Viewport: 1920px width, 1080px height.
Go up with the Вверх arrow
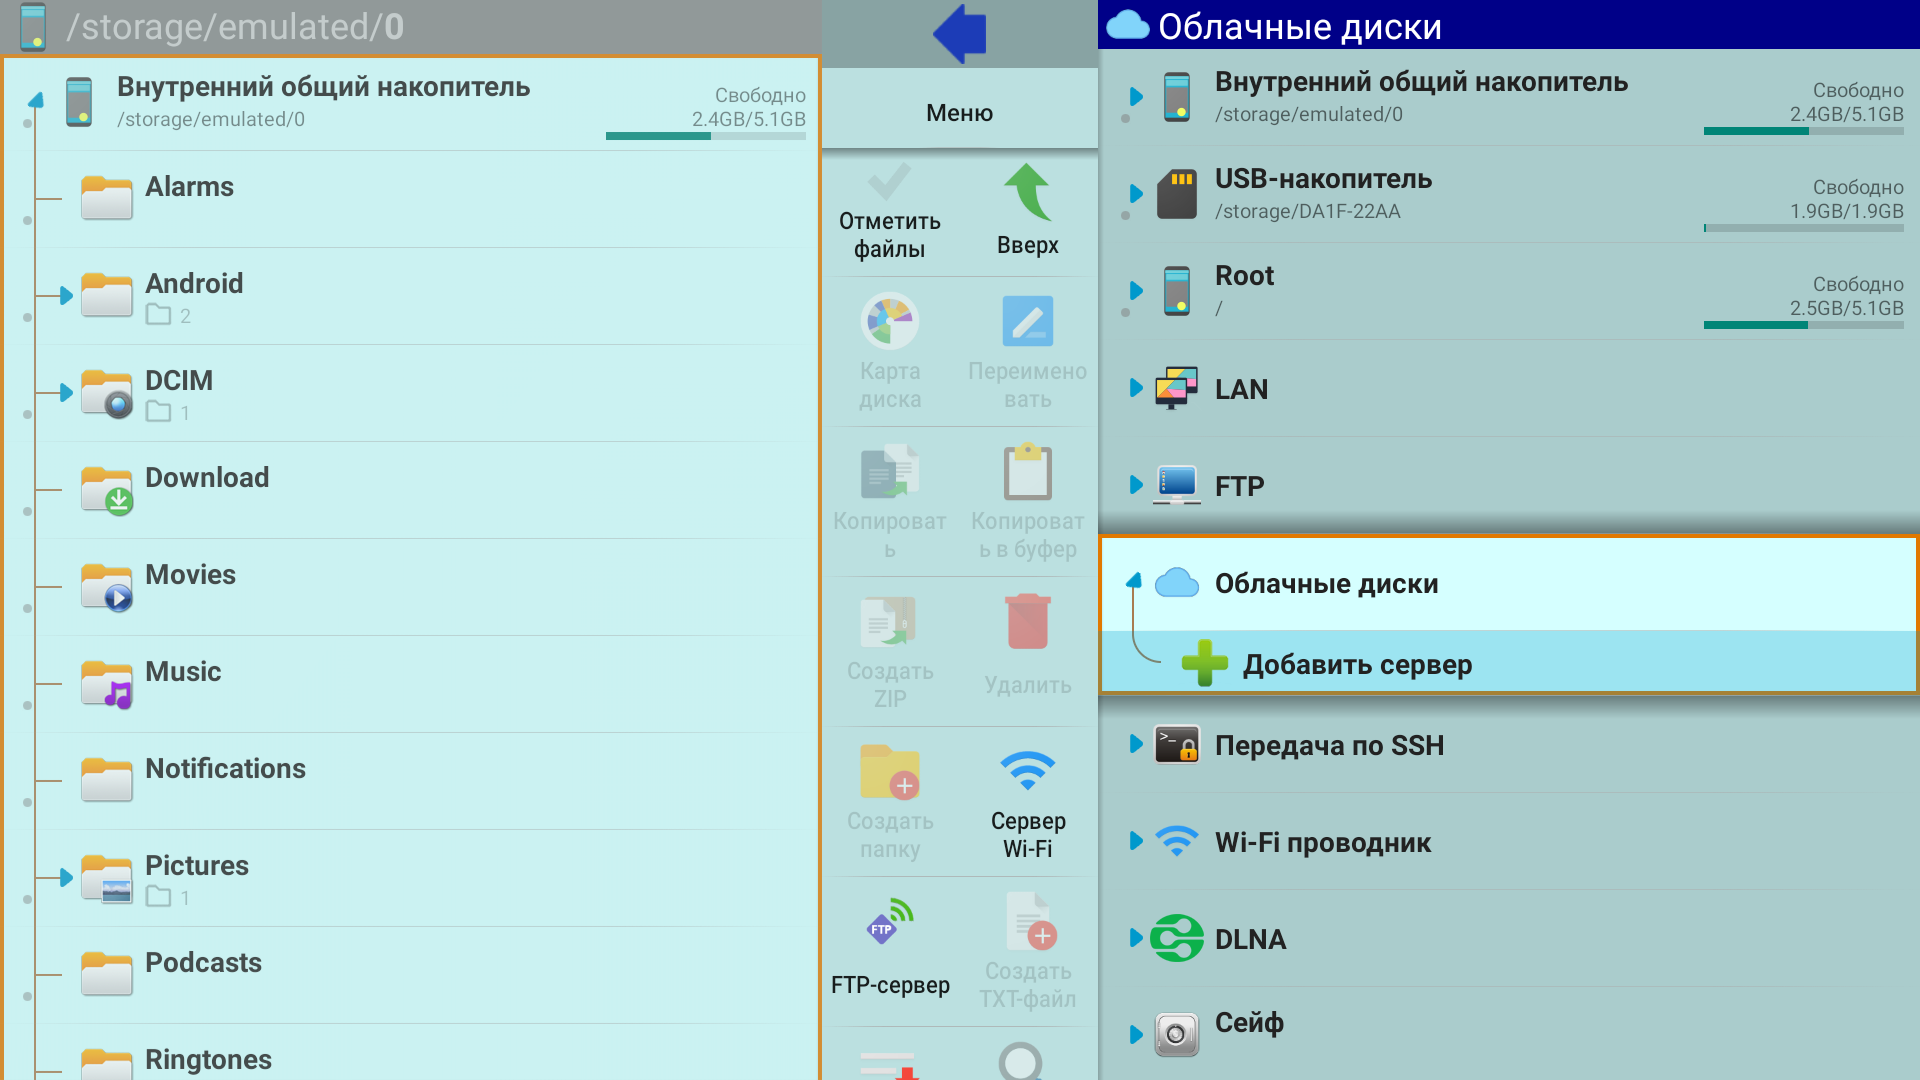pyautogui.click(x=1028, y=192)
